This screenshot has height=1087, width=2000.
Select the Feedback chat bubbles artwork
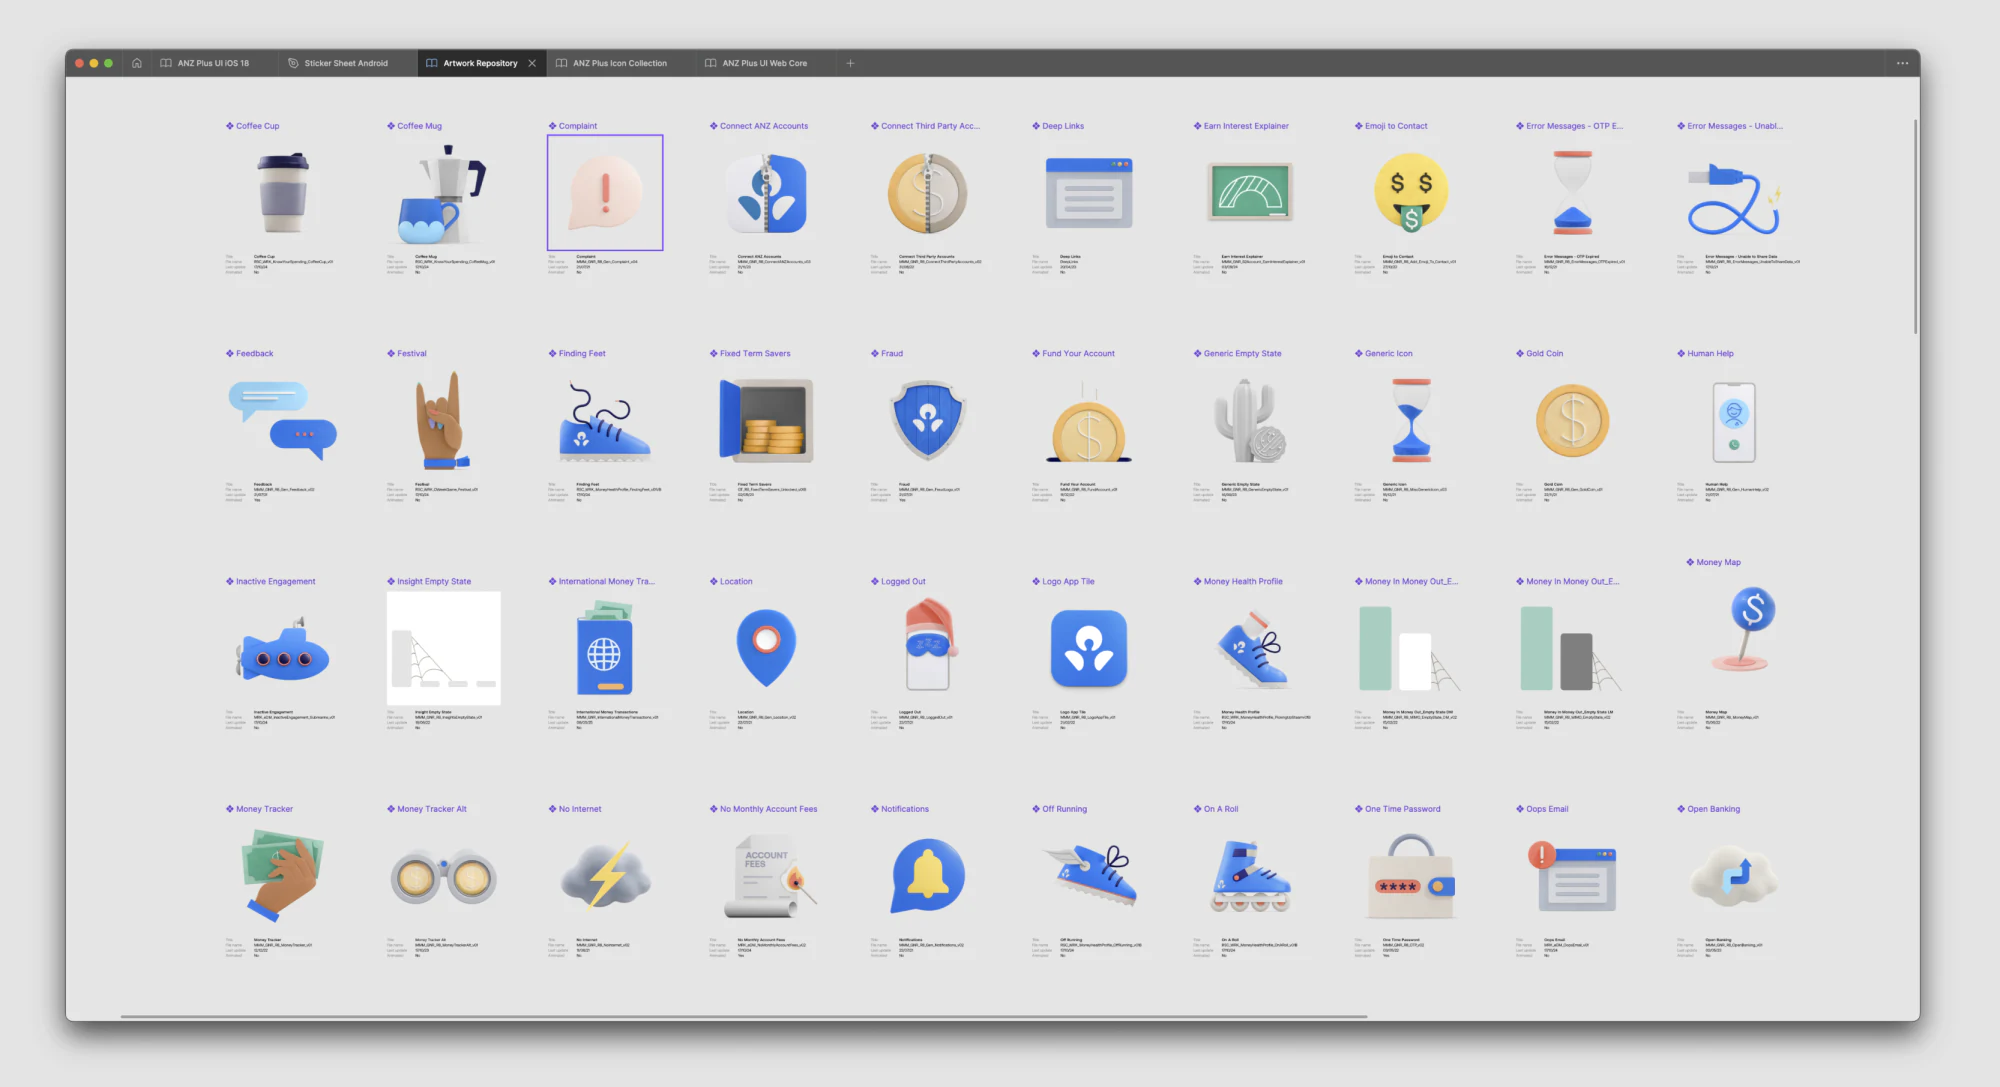[x=283, y=421]
